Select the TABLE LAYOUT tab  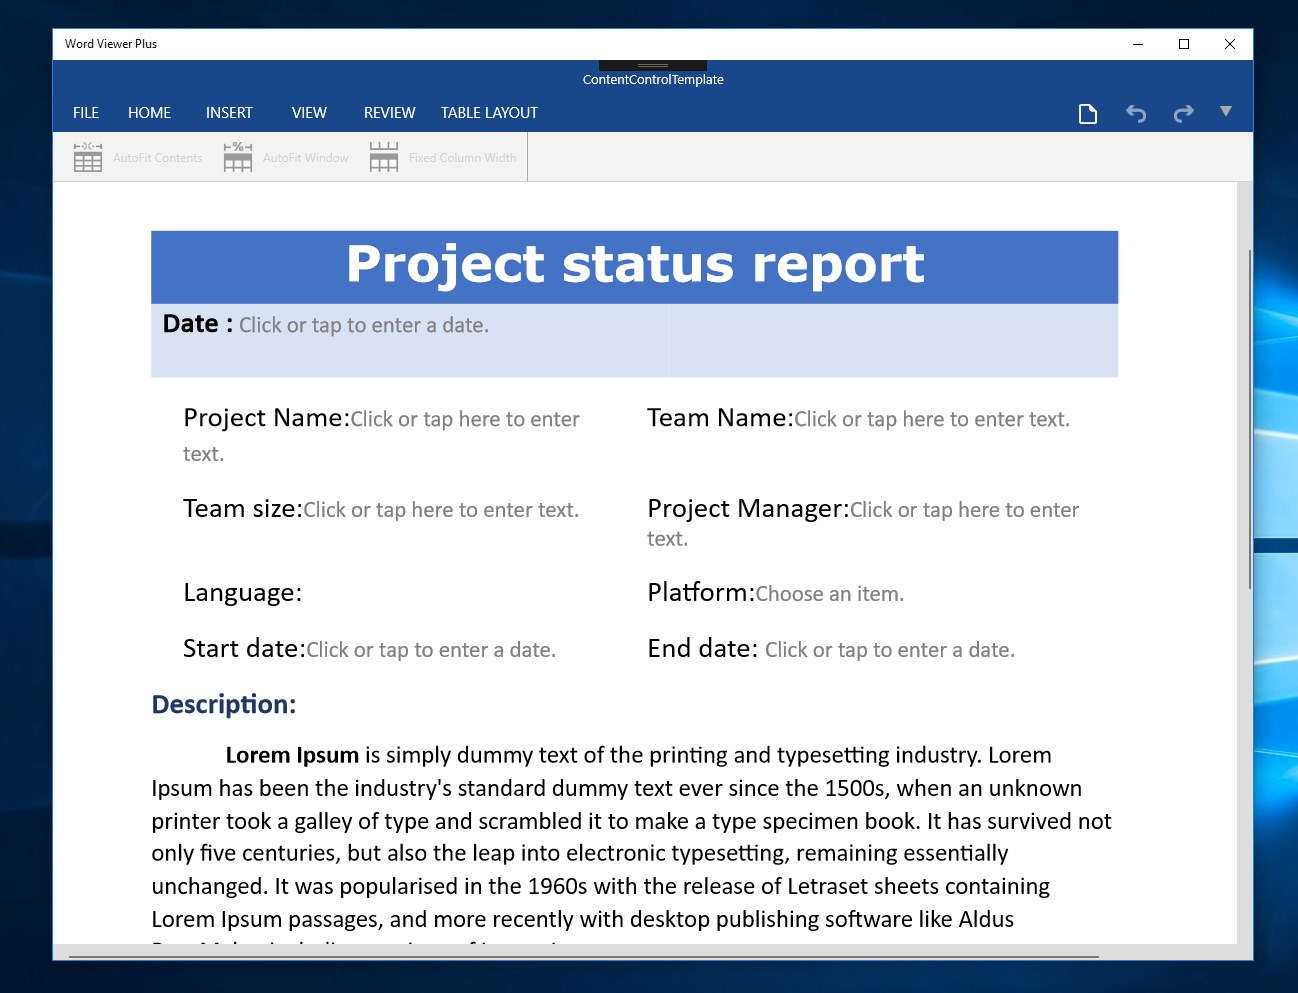tap(489, 113)
